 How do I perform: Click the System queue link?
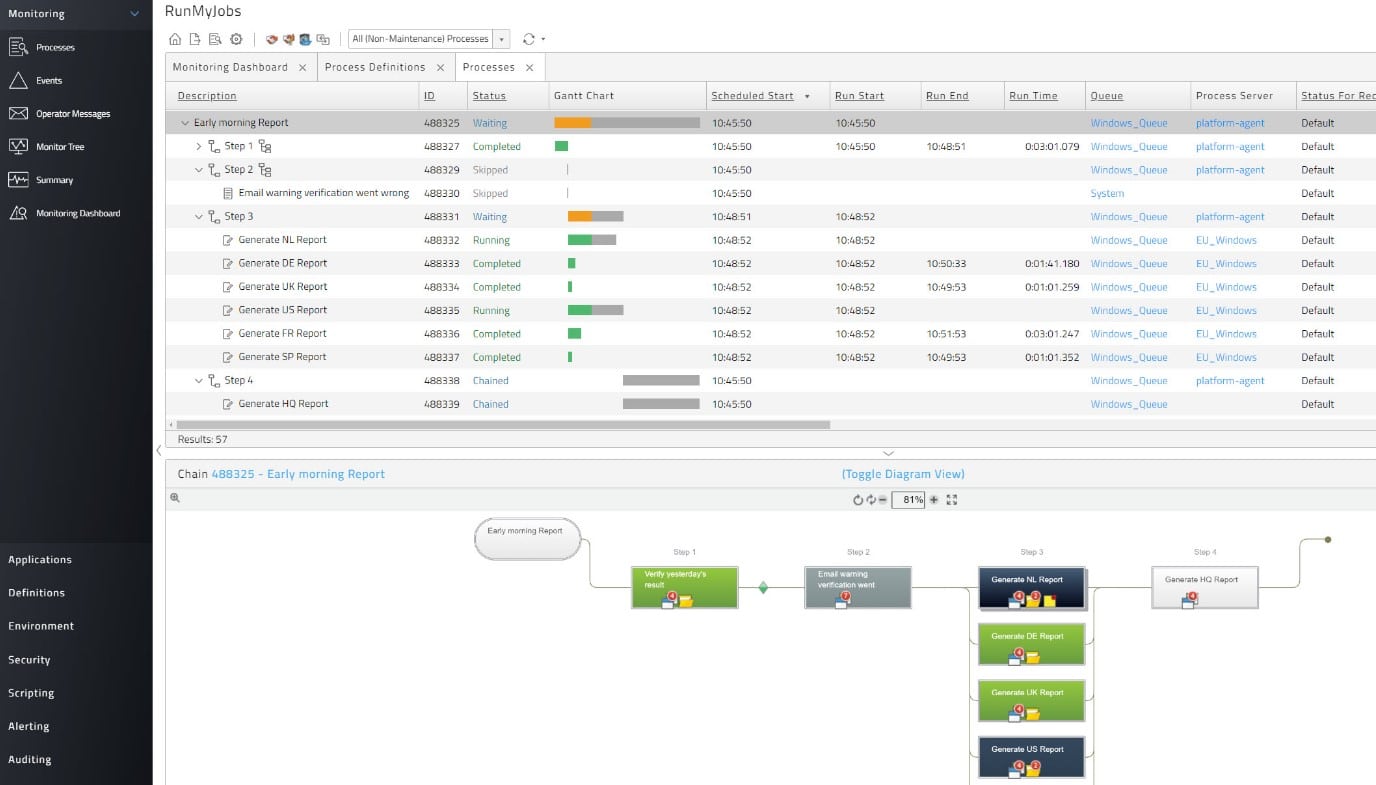1107,194
